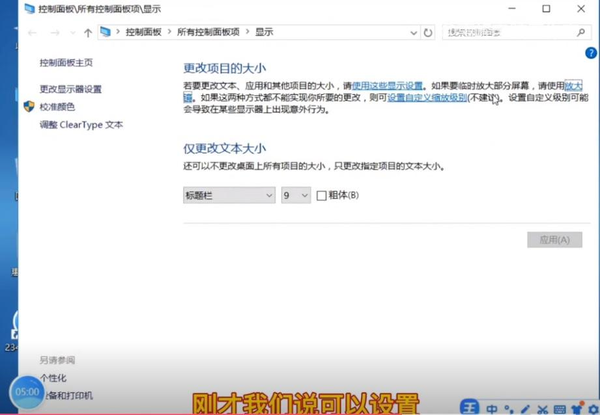Open the blue help question icon
600x415 pixels.
coord(591,53)
